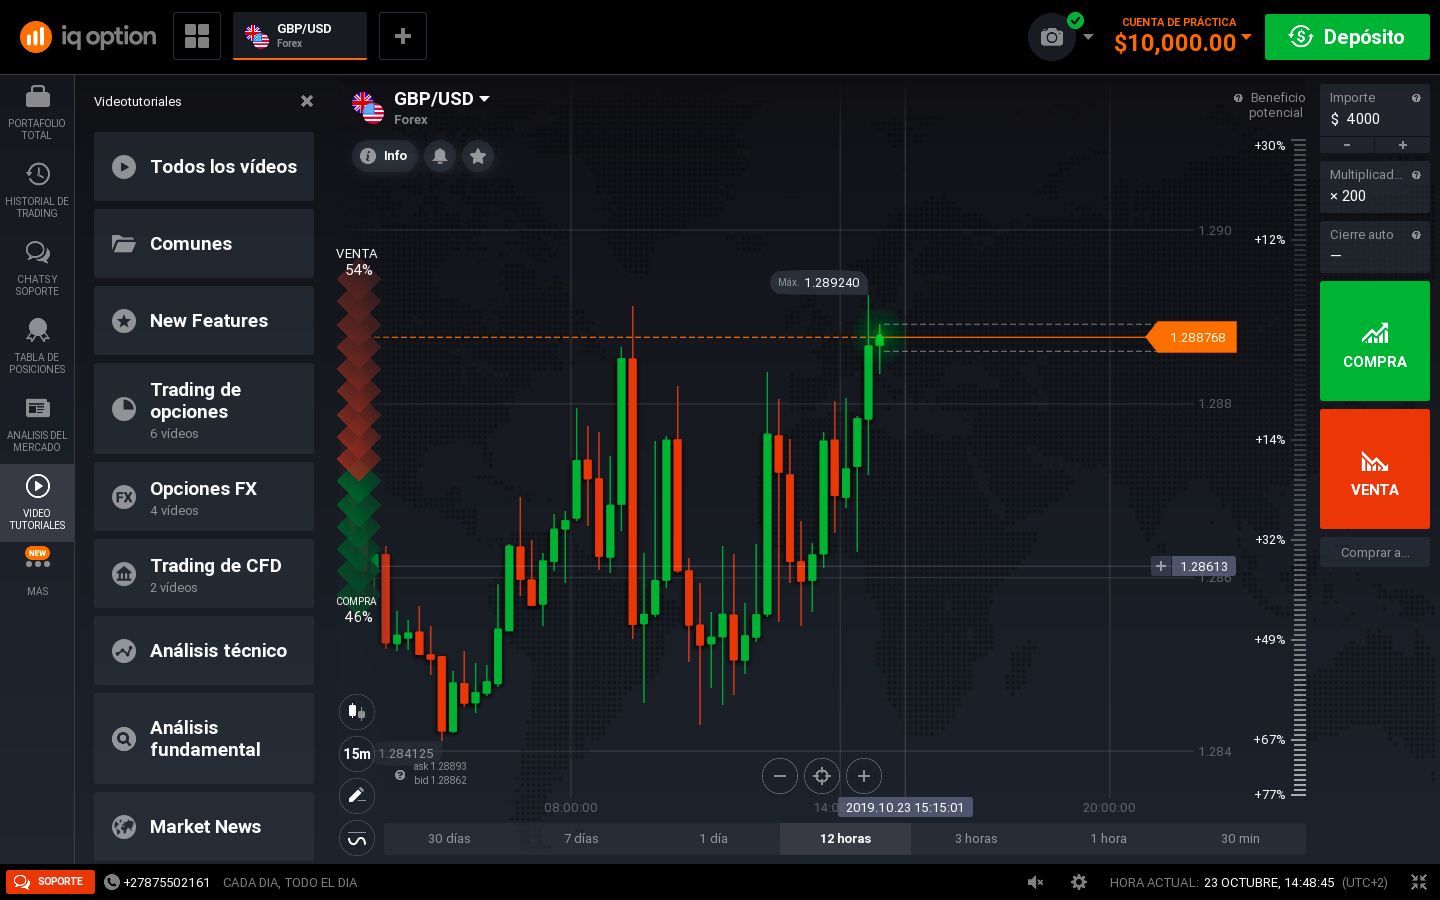
Task: Click the ask/bid help question icon
Action: [400, 775]
